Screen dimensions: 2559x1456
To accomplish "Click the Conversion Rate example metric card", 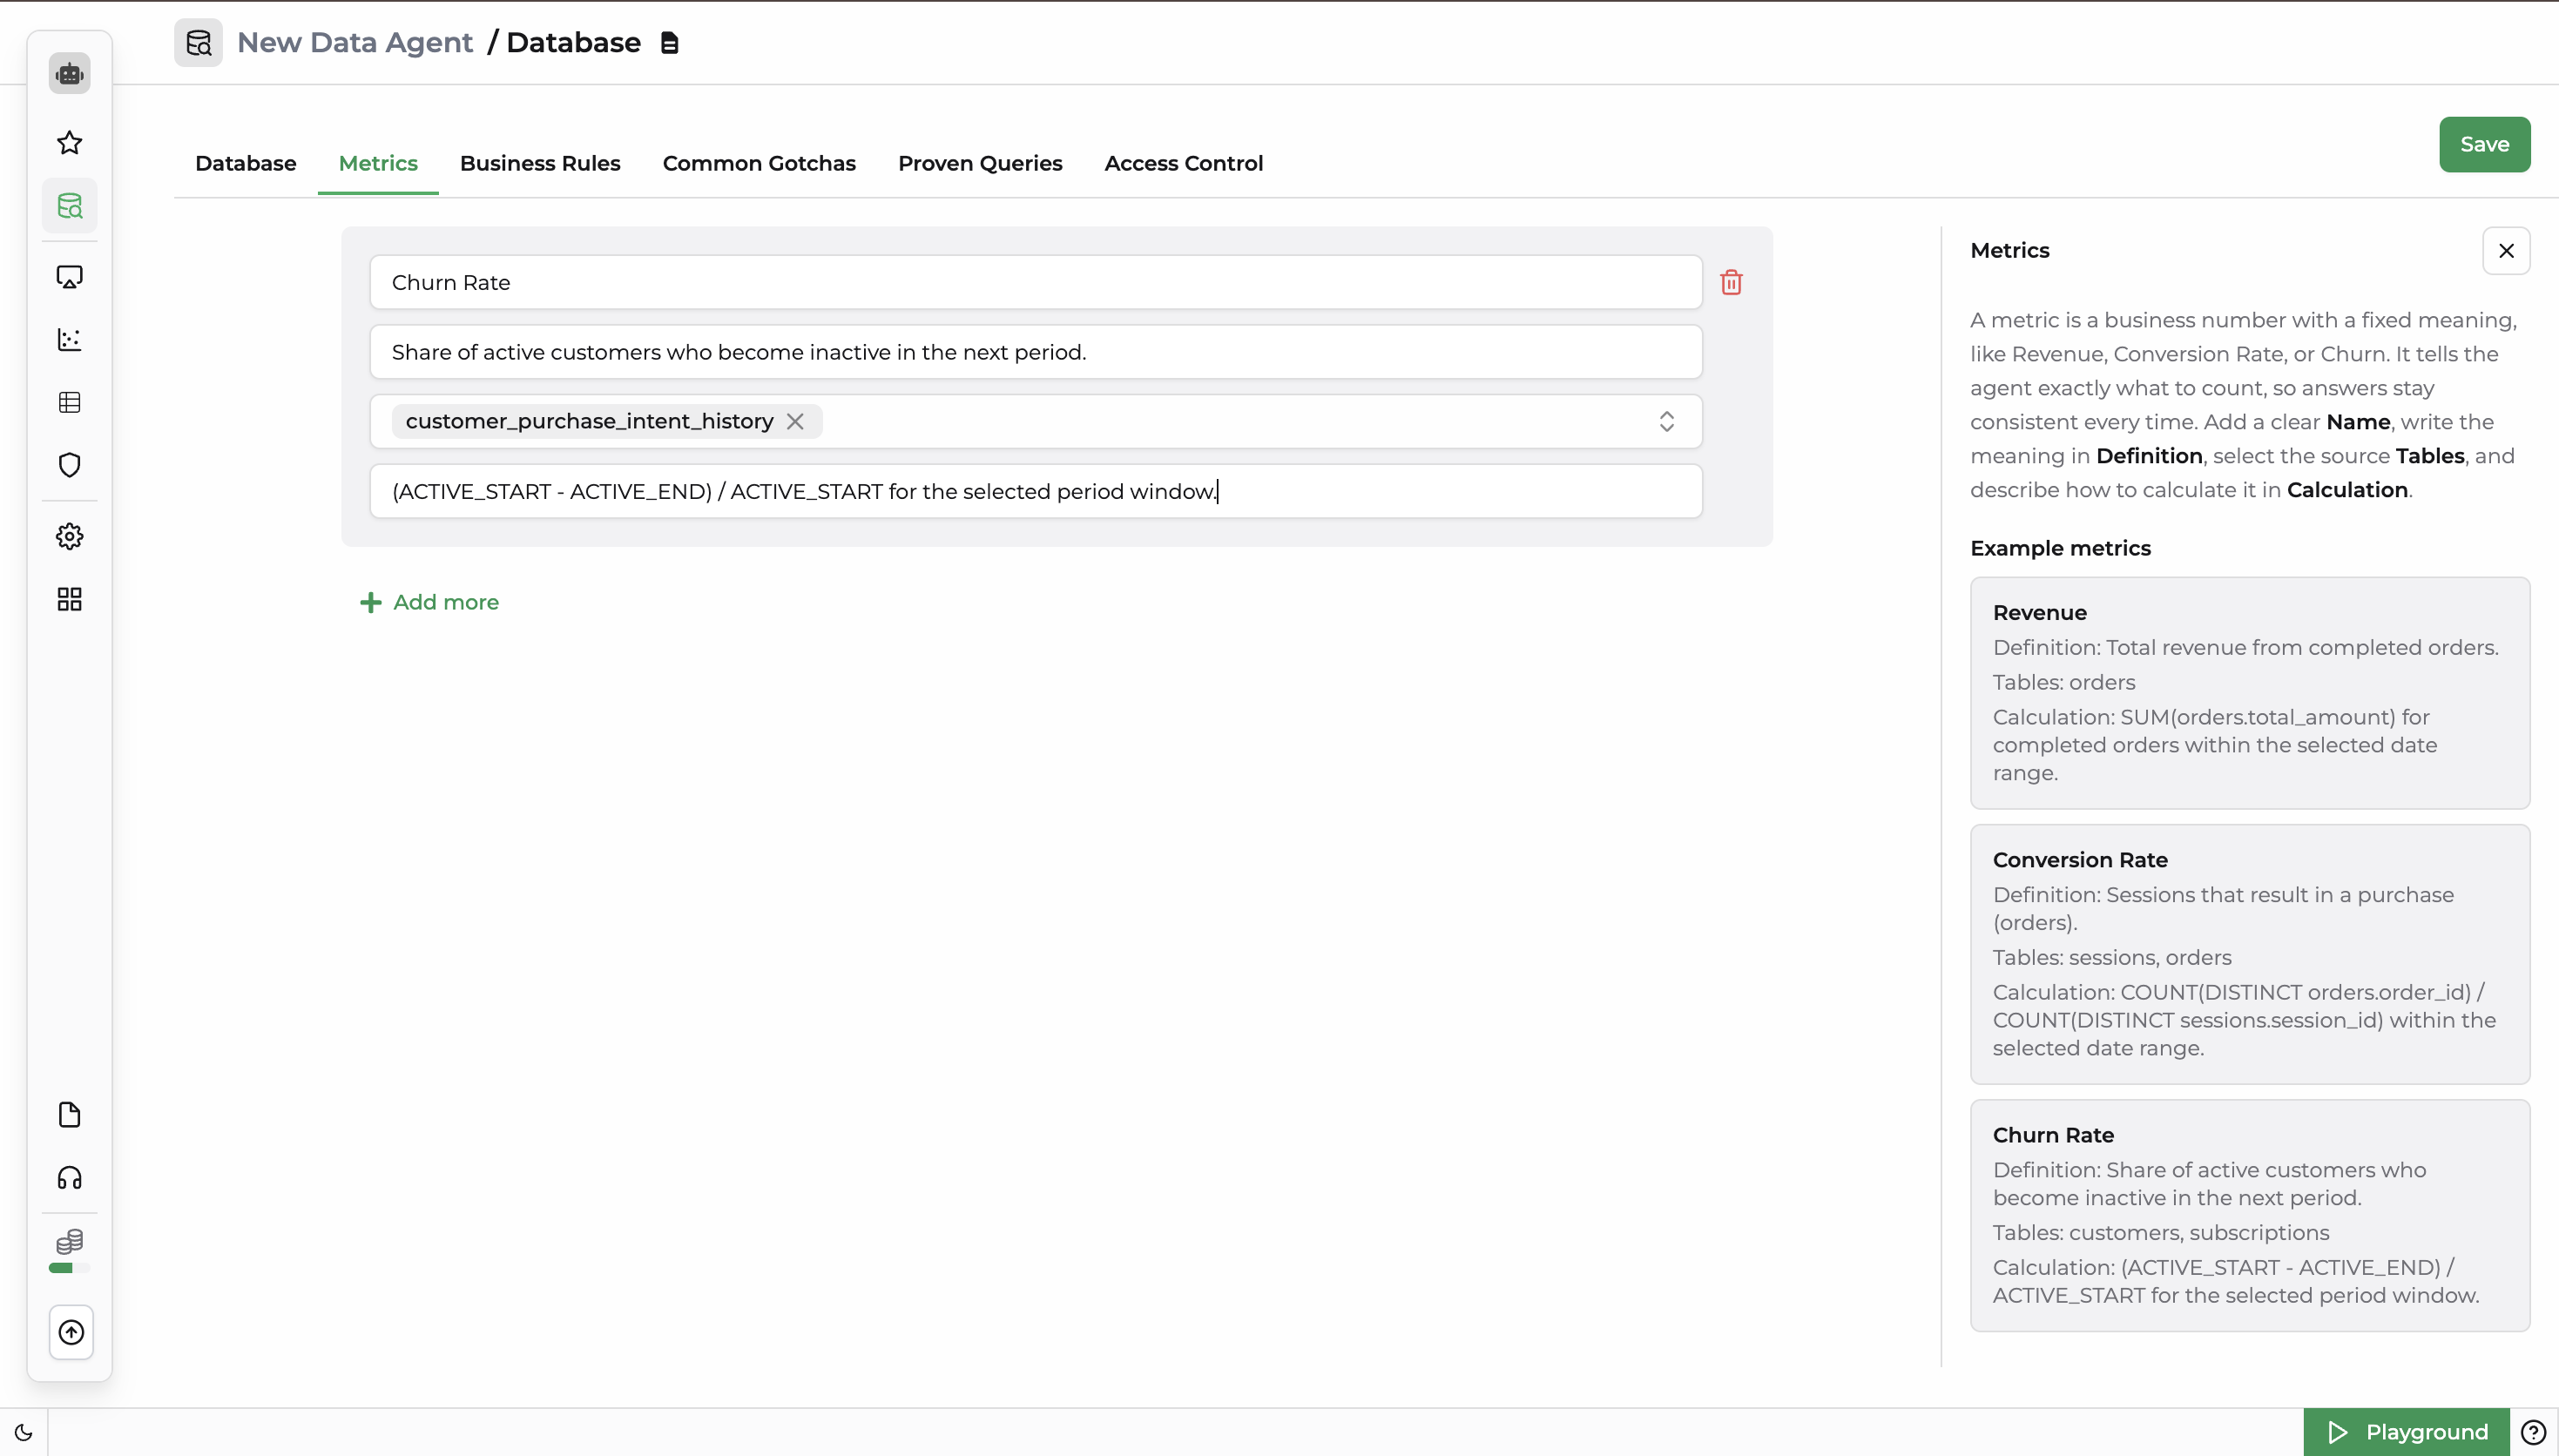I will point(2250,955).
